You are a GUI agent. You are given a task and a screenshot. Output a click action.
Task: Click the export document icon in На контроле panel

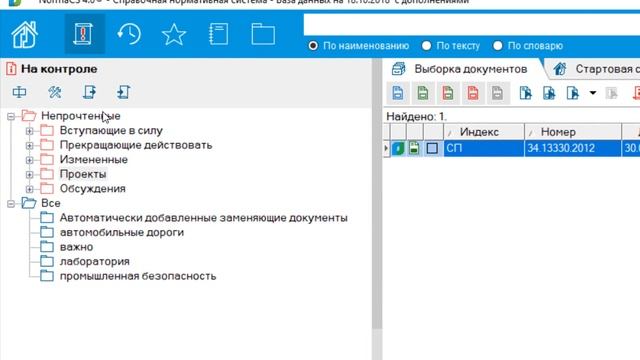pos(89,92)
